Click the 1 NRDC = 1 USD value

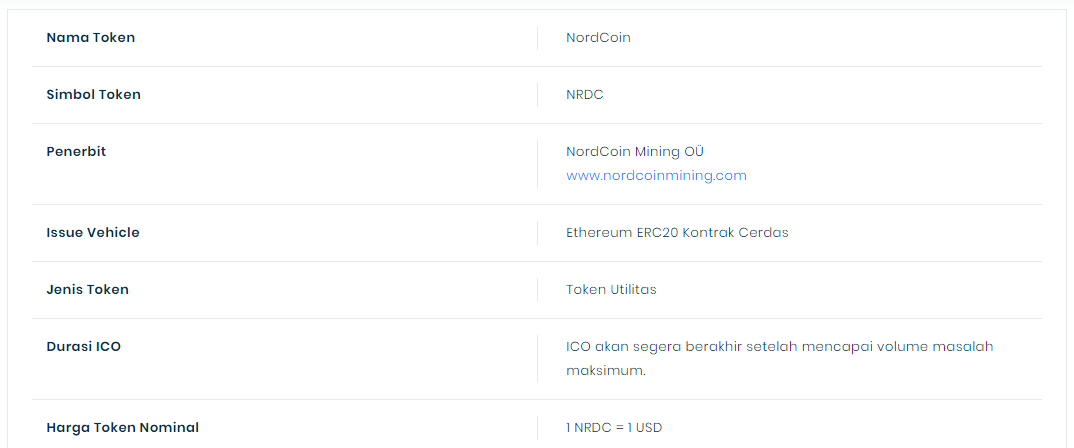click(x=614, y=427)
